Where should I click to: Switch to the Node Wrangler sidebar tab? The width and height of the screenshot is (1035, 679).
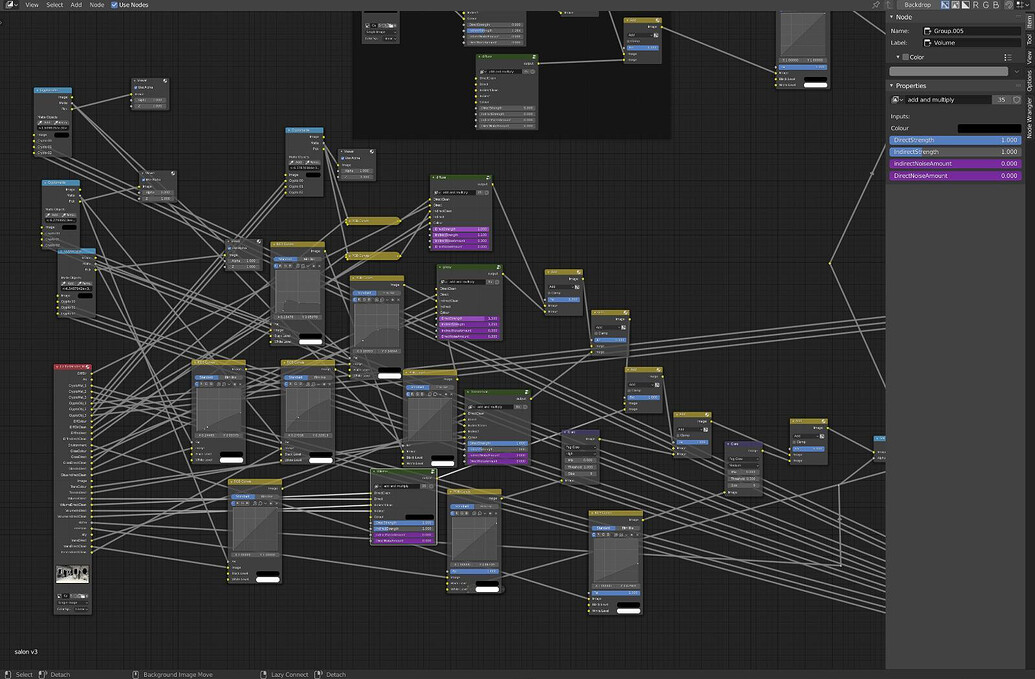1029,117
